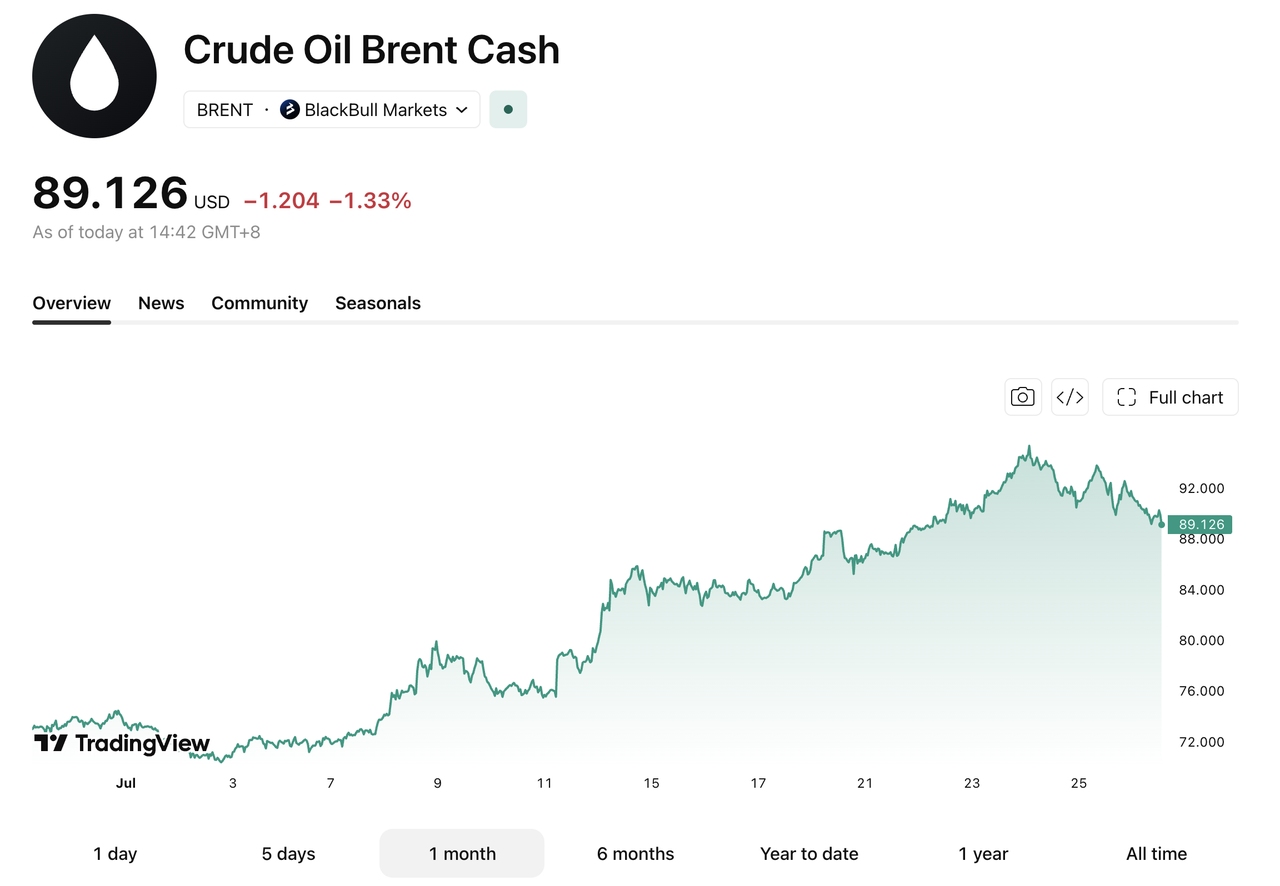Select the 6 months range

635,854
